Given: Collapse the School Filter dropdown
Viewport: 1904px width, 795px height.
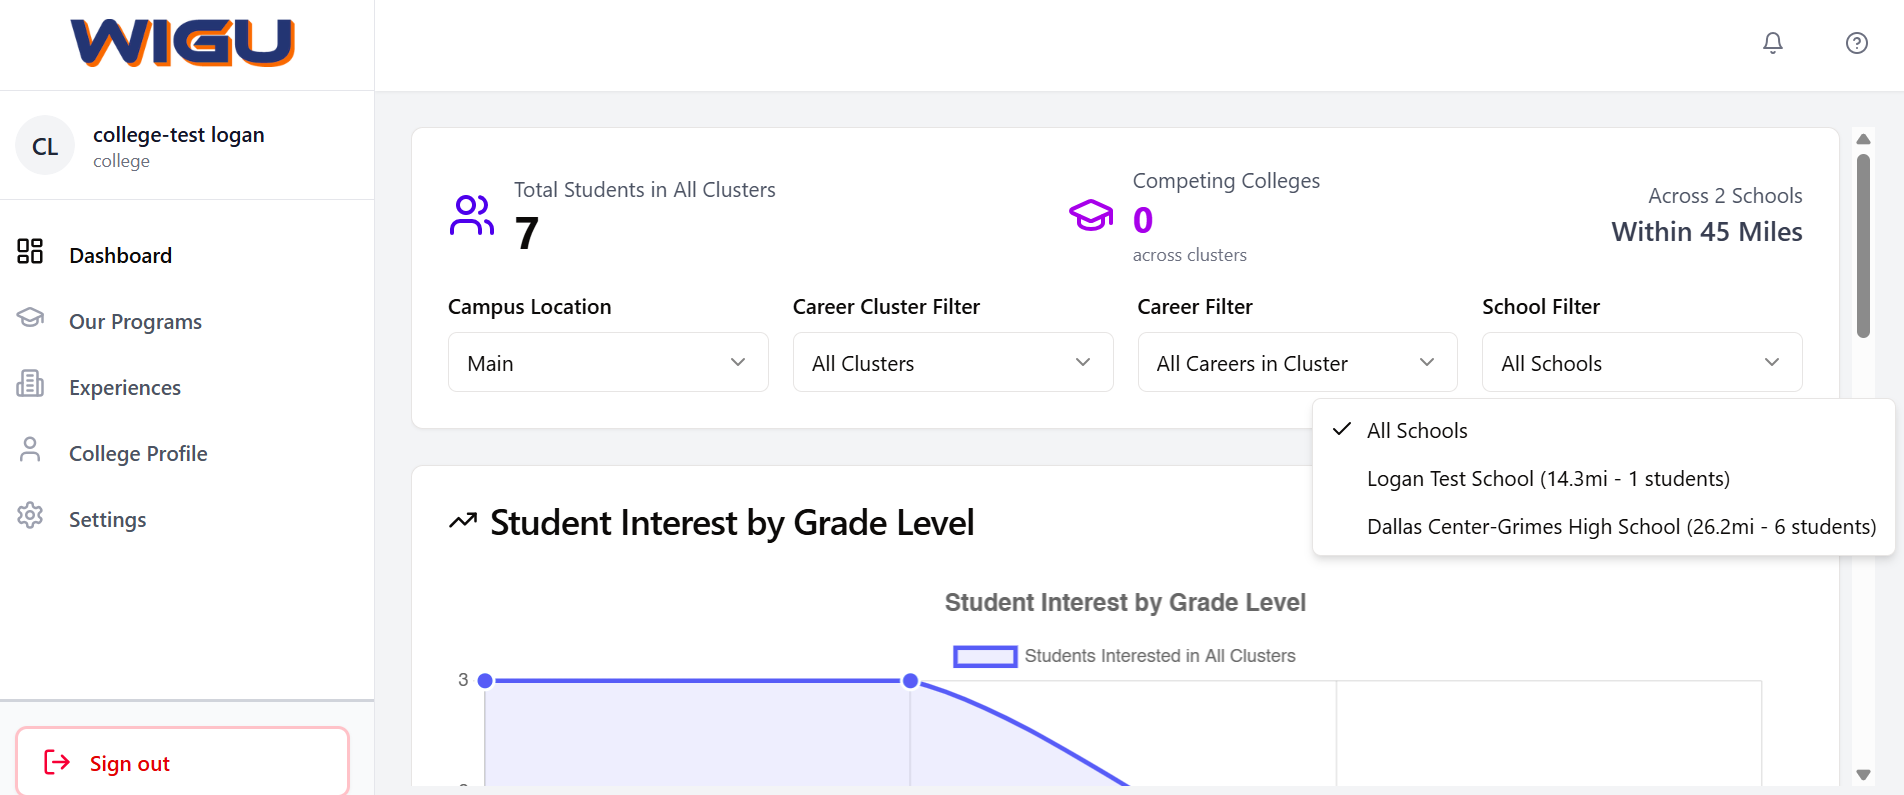Looking at the screenshot, I should click(1641, 362).
